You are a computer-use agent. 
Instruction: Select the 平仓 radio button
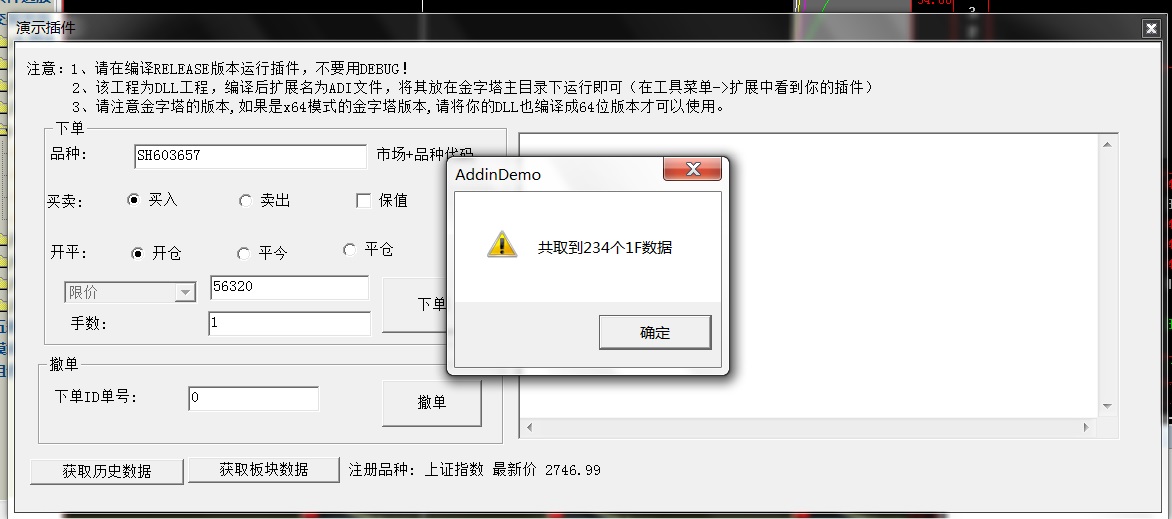tap(349, 249)
